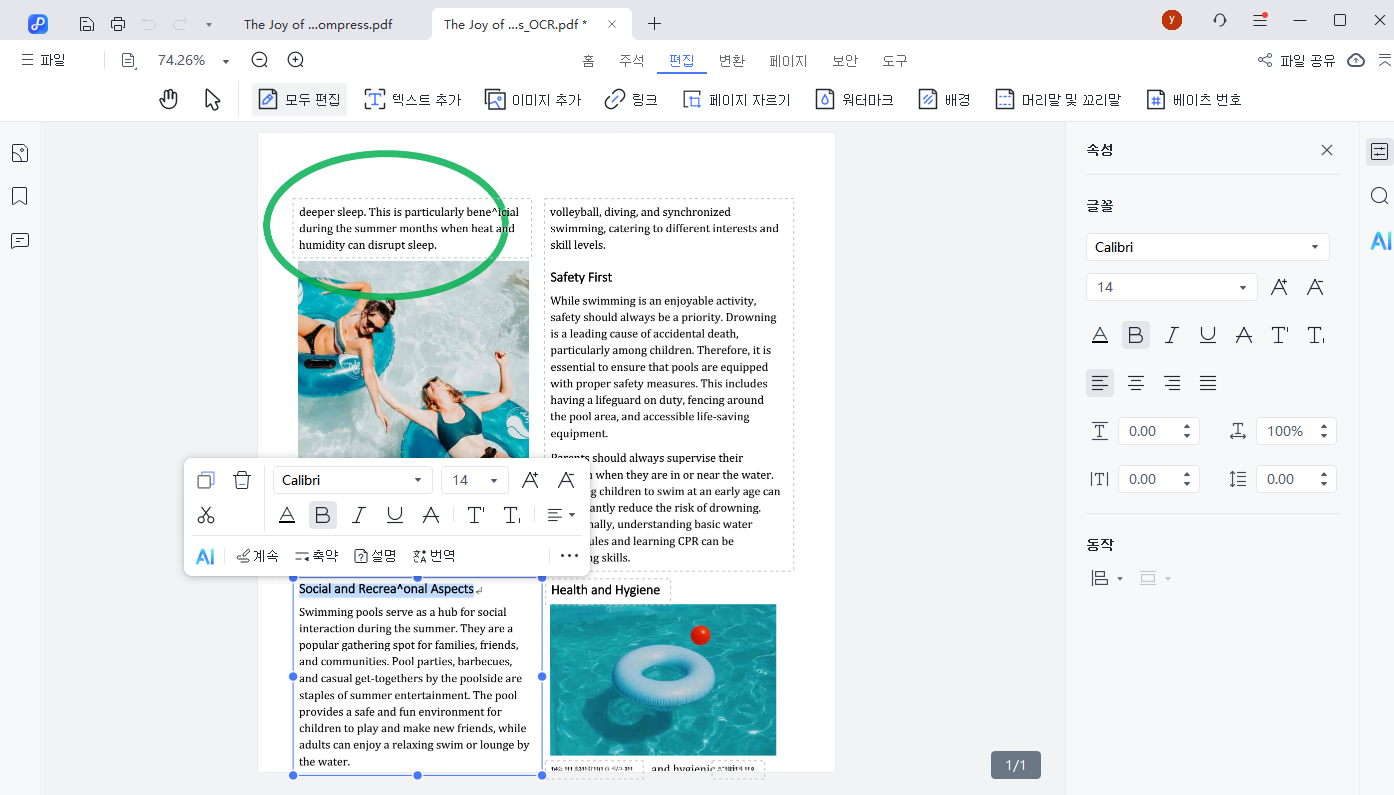Viewport: 1394px width, 795px height.
Task: Open the search icon on right edge
Action: tap(1380, 196)
